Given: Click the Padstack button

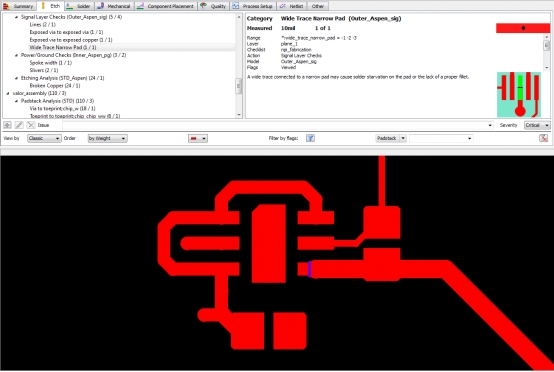Looking at the screenshot, I should click(387, 138).
